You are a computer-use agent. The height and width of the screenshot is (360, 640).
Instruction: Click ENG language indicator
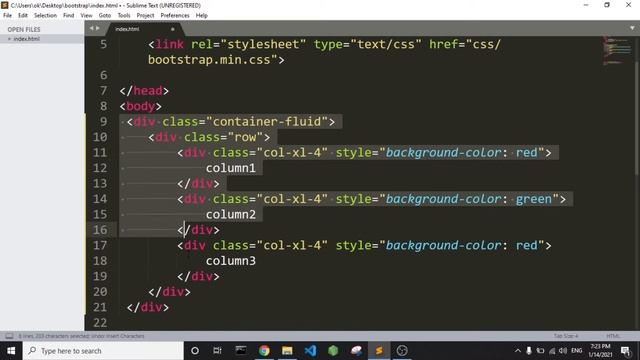(x=577, y=351)
